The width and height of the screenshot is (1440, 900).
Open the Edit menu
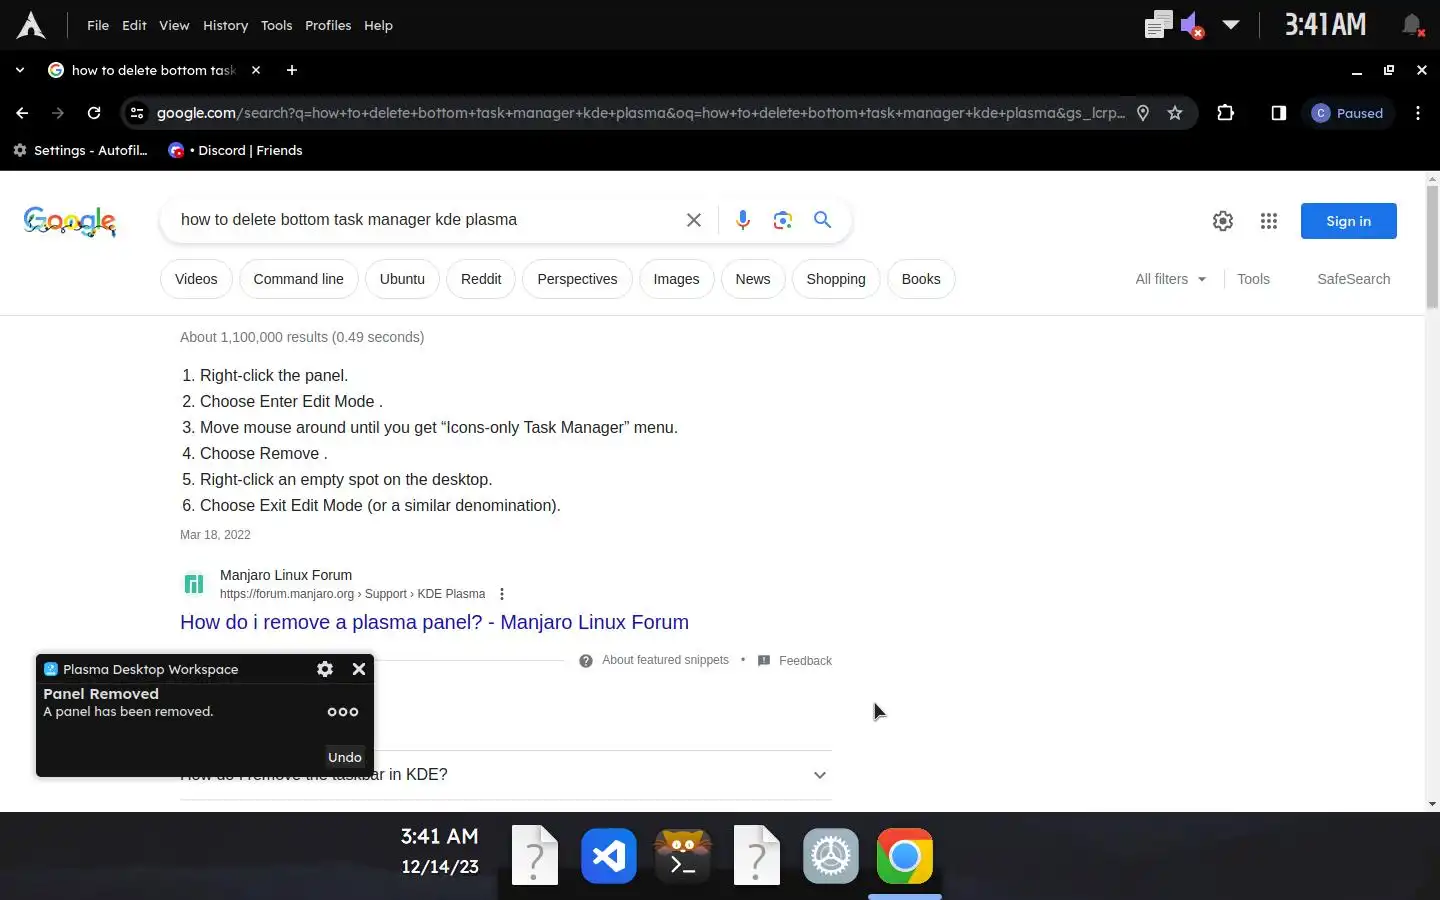coord(134,25)
